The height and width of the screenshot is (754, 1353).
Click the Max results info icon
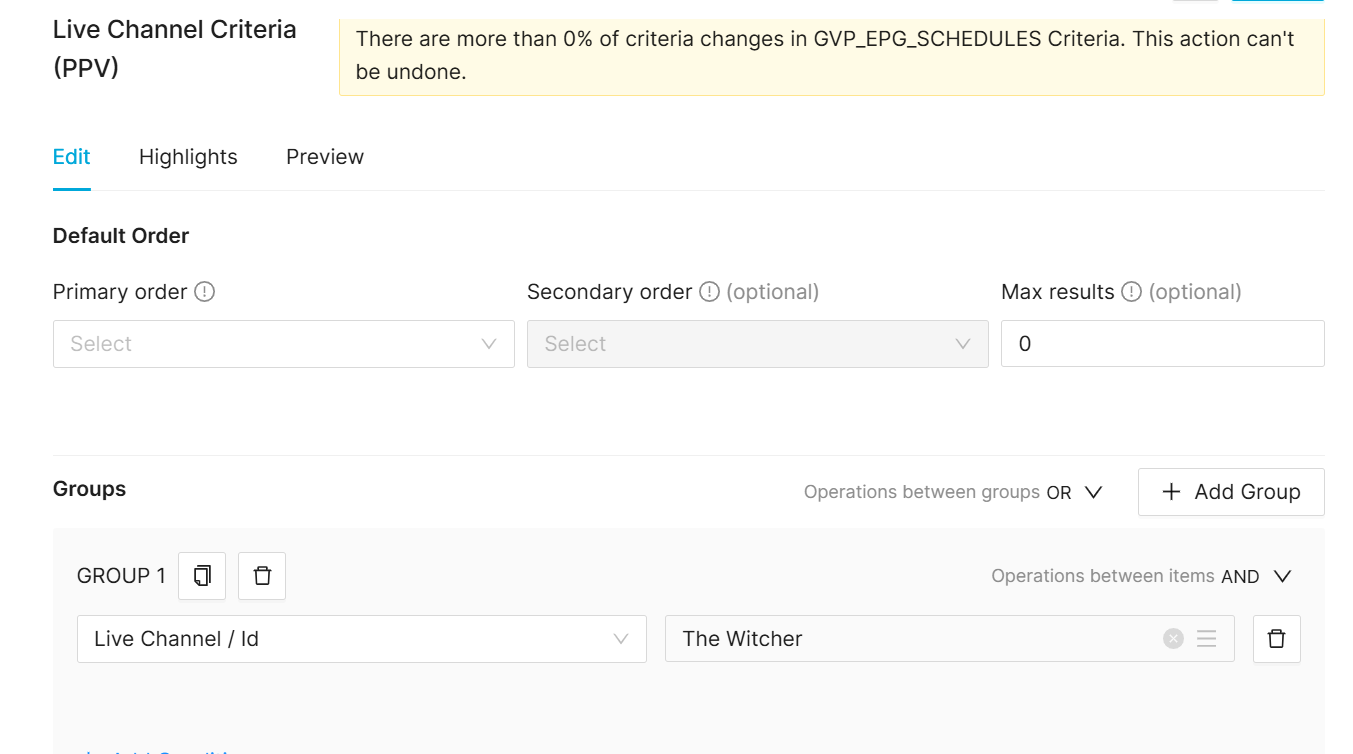click(1131, 292)
